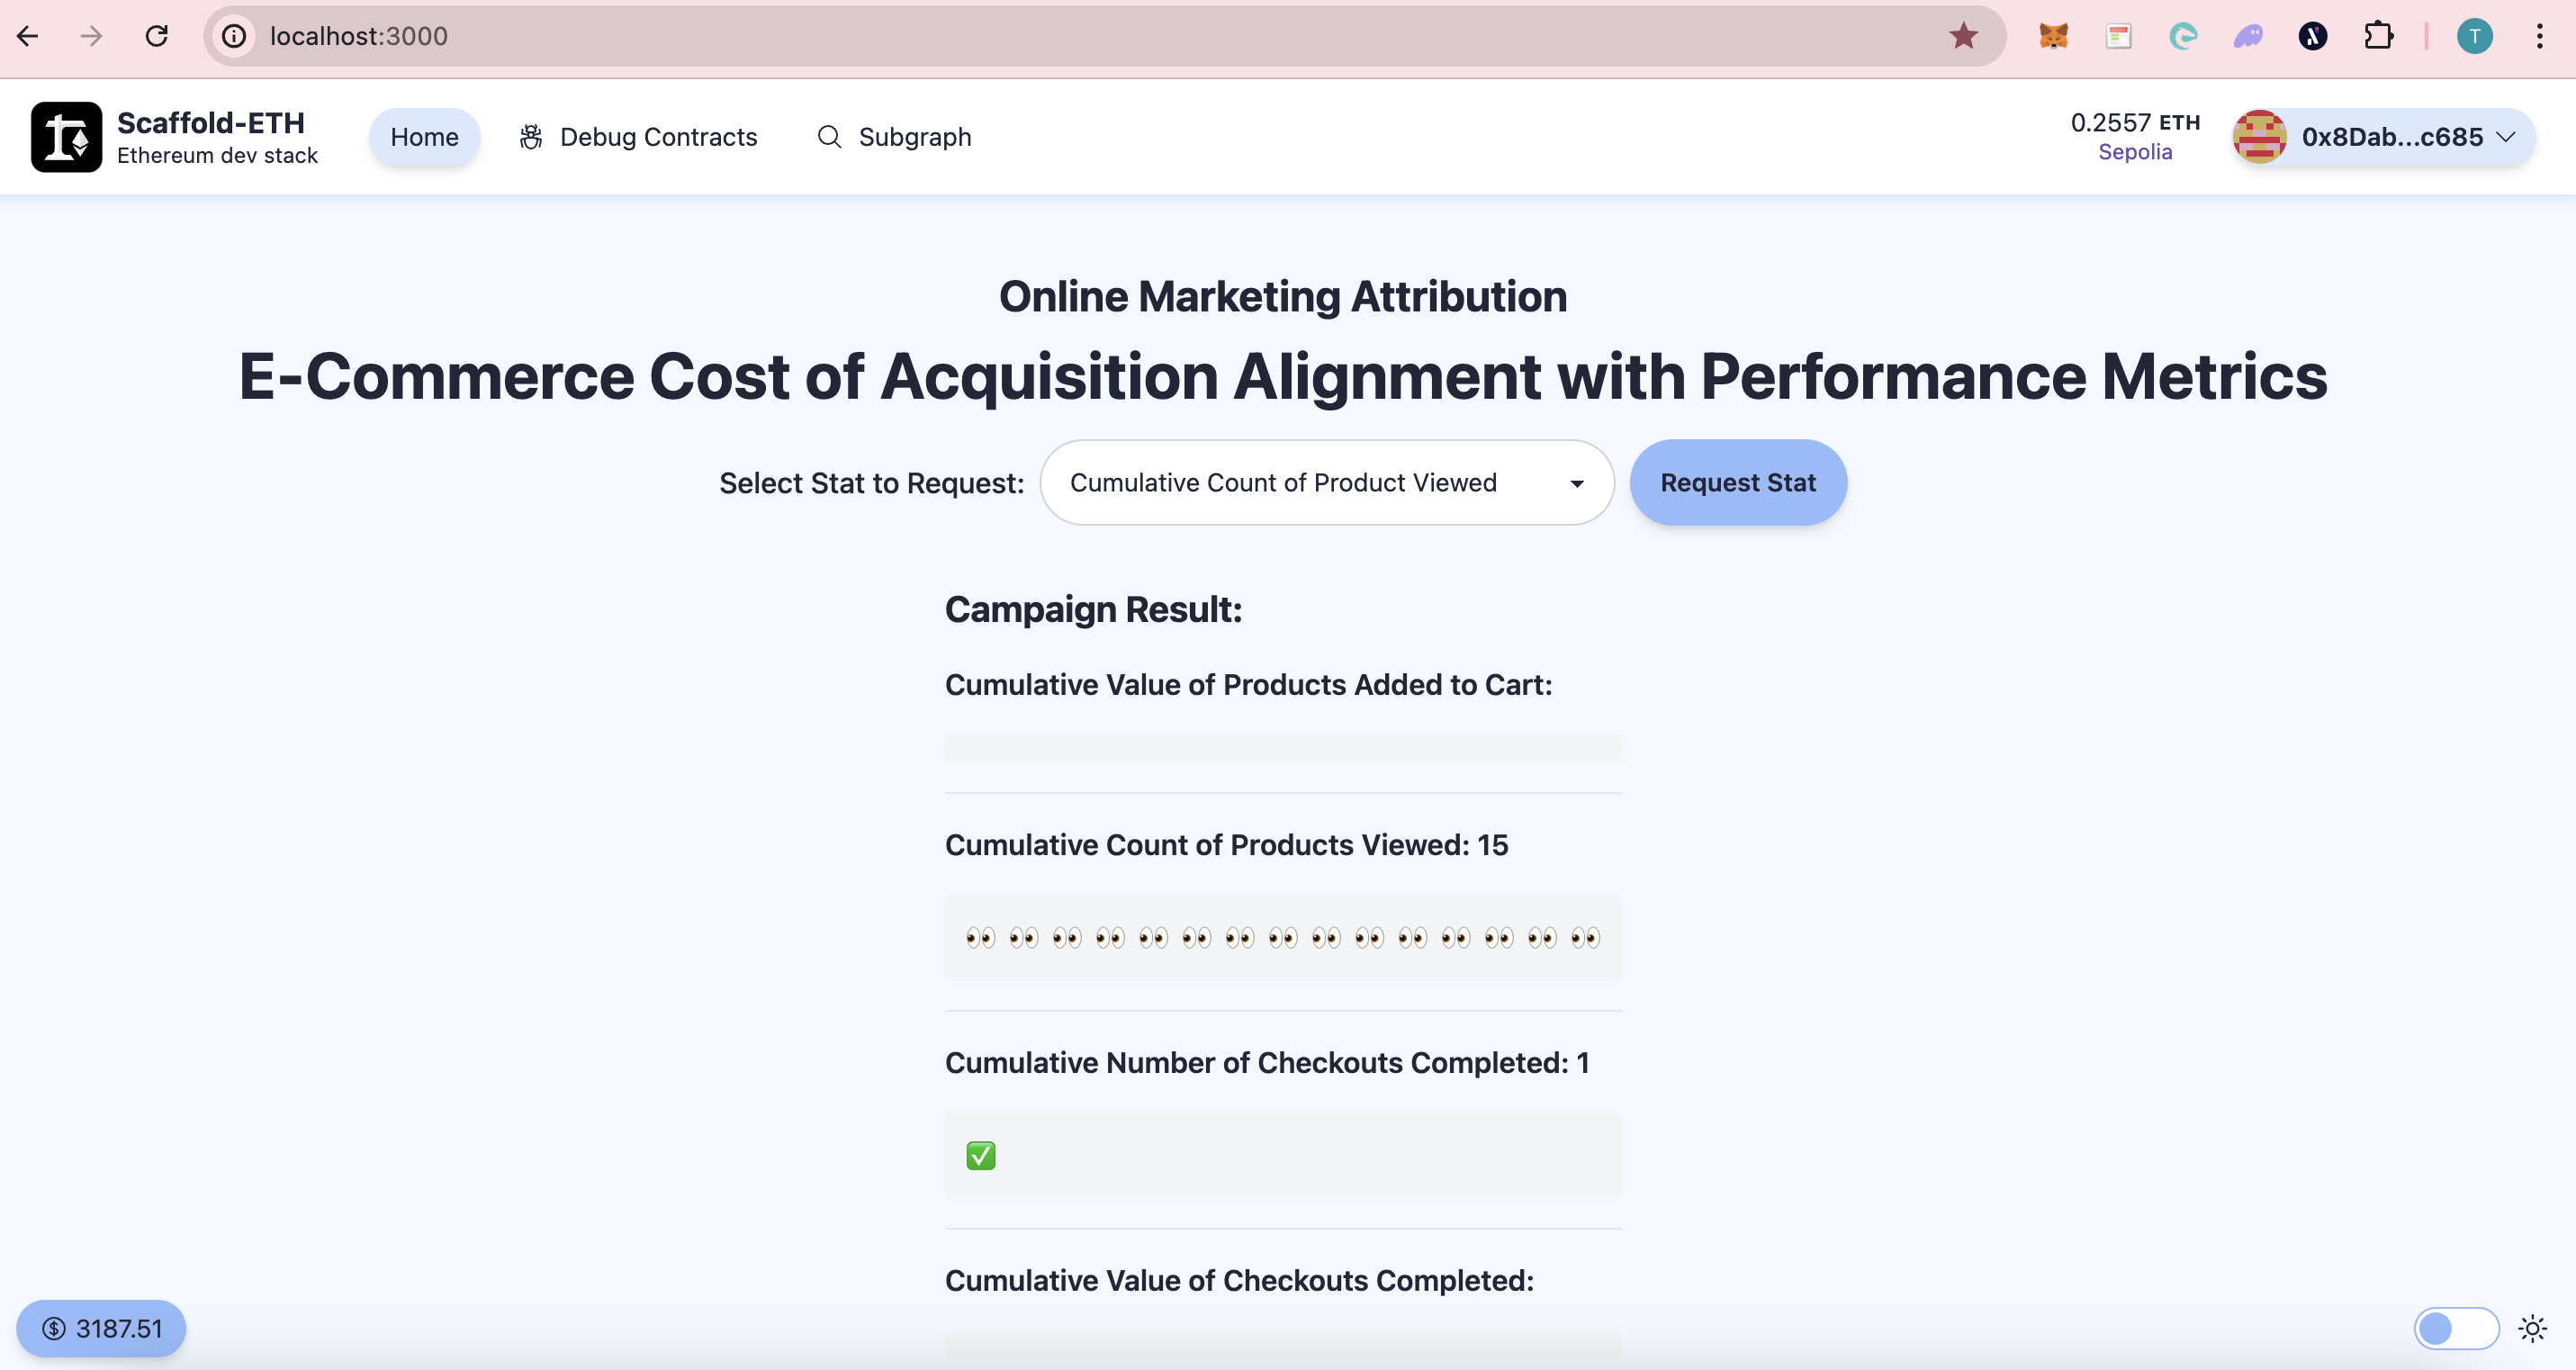Click 'Cumulative Count of Products Viewed: 15'
The height and width of the screenshot is (1370, 2576).
tap(1227, 845)
